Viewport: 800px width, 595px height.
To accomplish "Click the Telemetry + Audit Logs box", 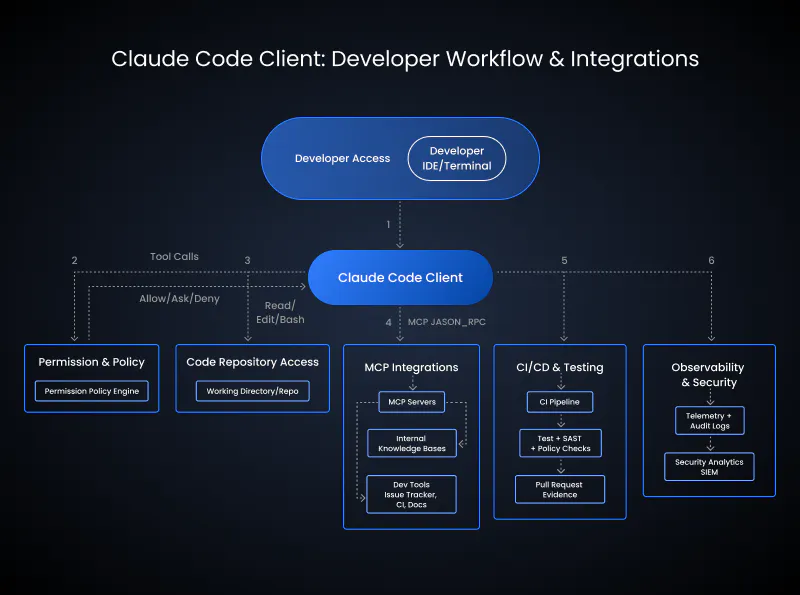I will click(x=709, y=420).
